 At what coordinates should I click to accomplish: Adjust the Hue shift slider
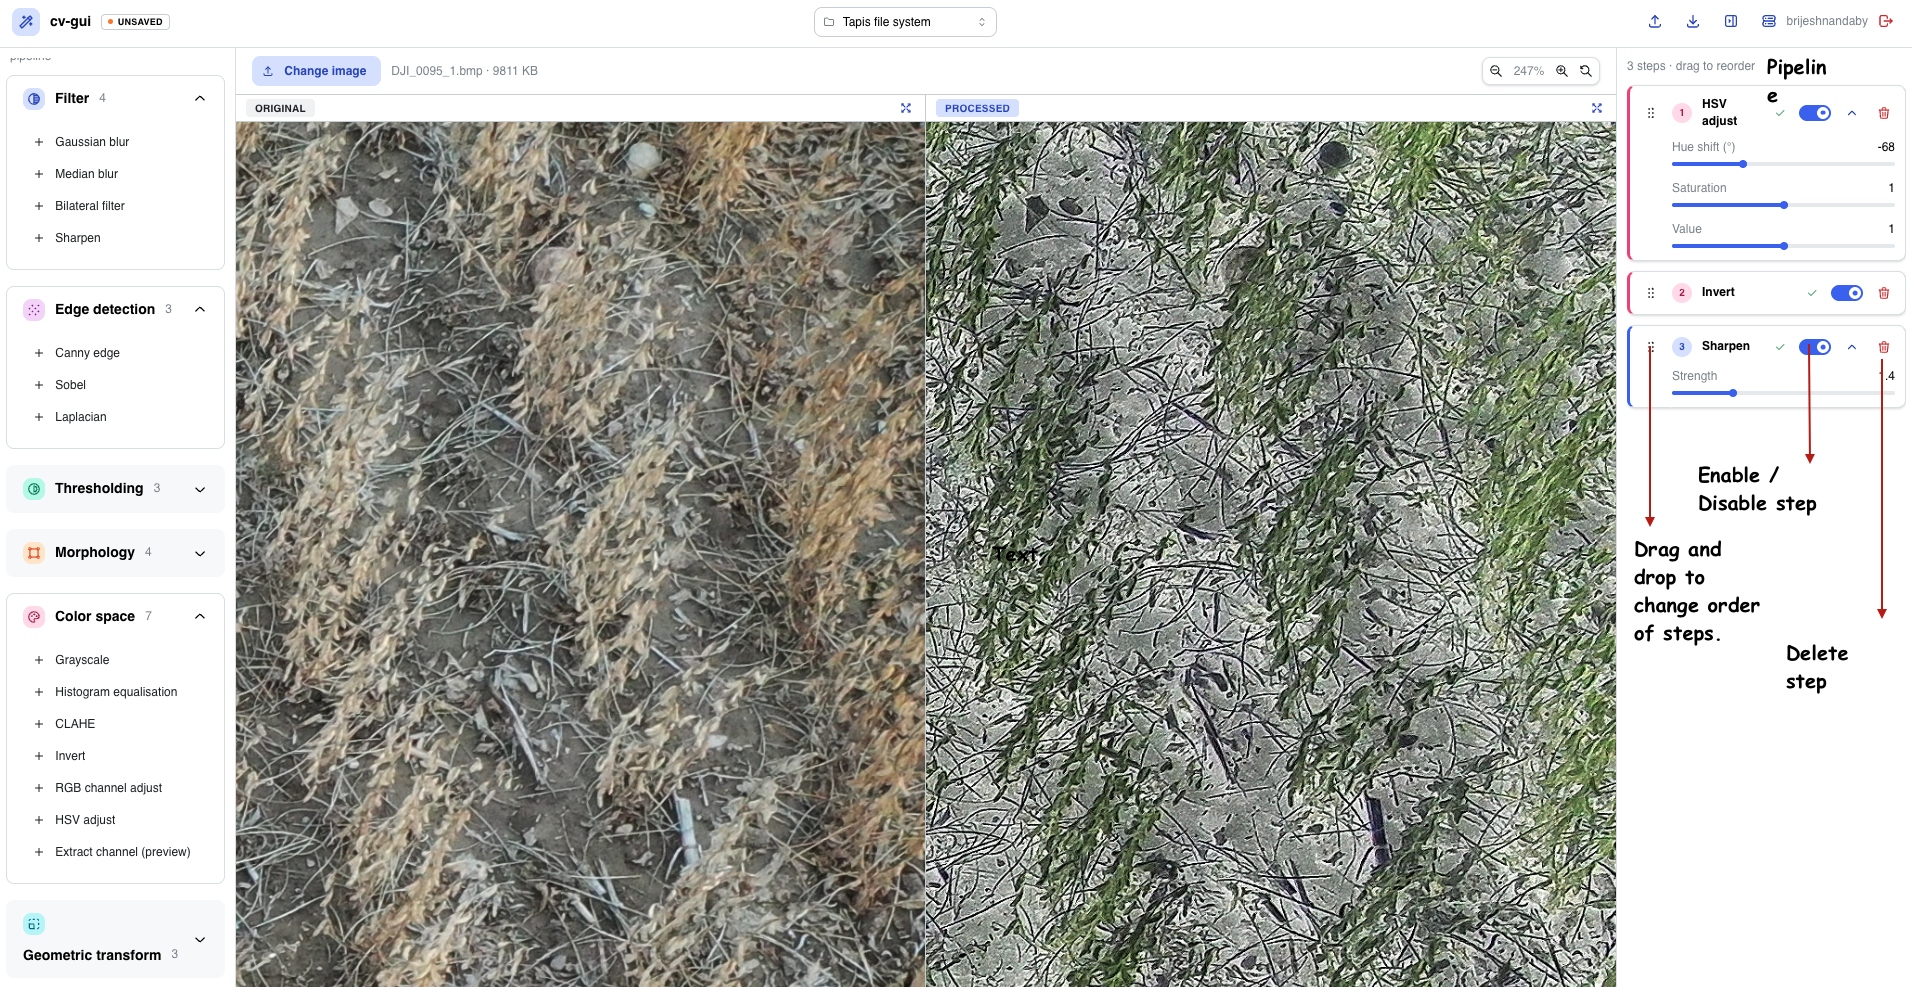(x=1783, y=164)
